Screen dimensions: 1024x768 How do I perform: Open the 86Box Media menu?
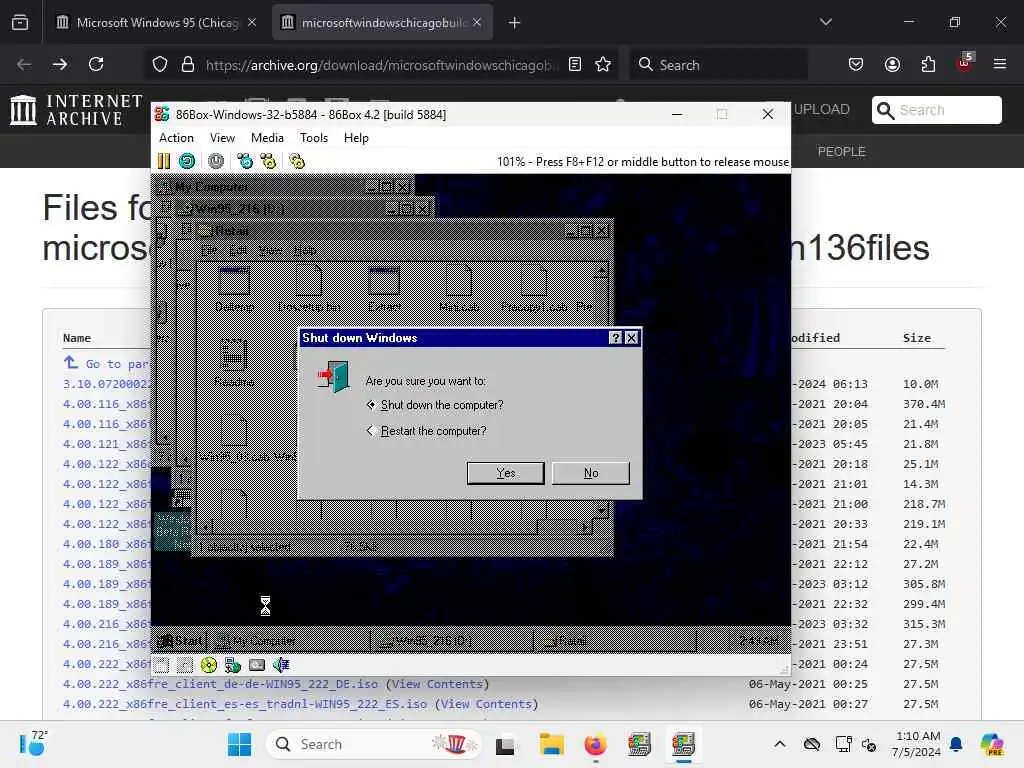click(x=267, y=138)
